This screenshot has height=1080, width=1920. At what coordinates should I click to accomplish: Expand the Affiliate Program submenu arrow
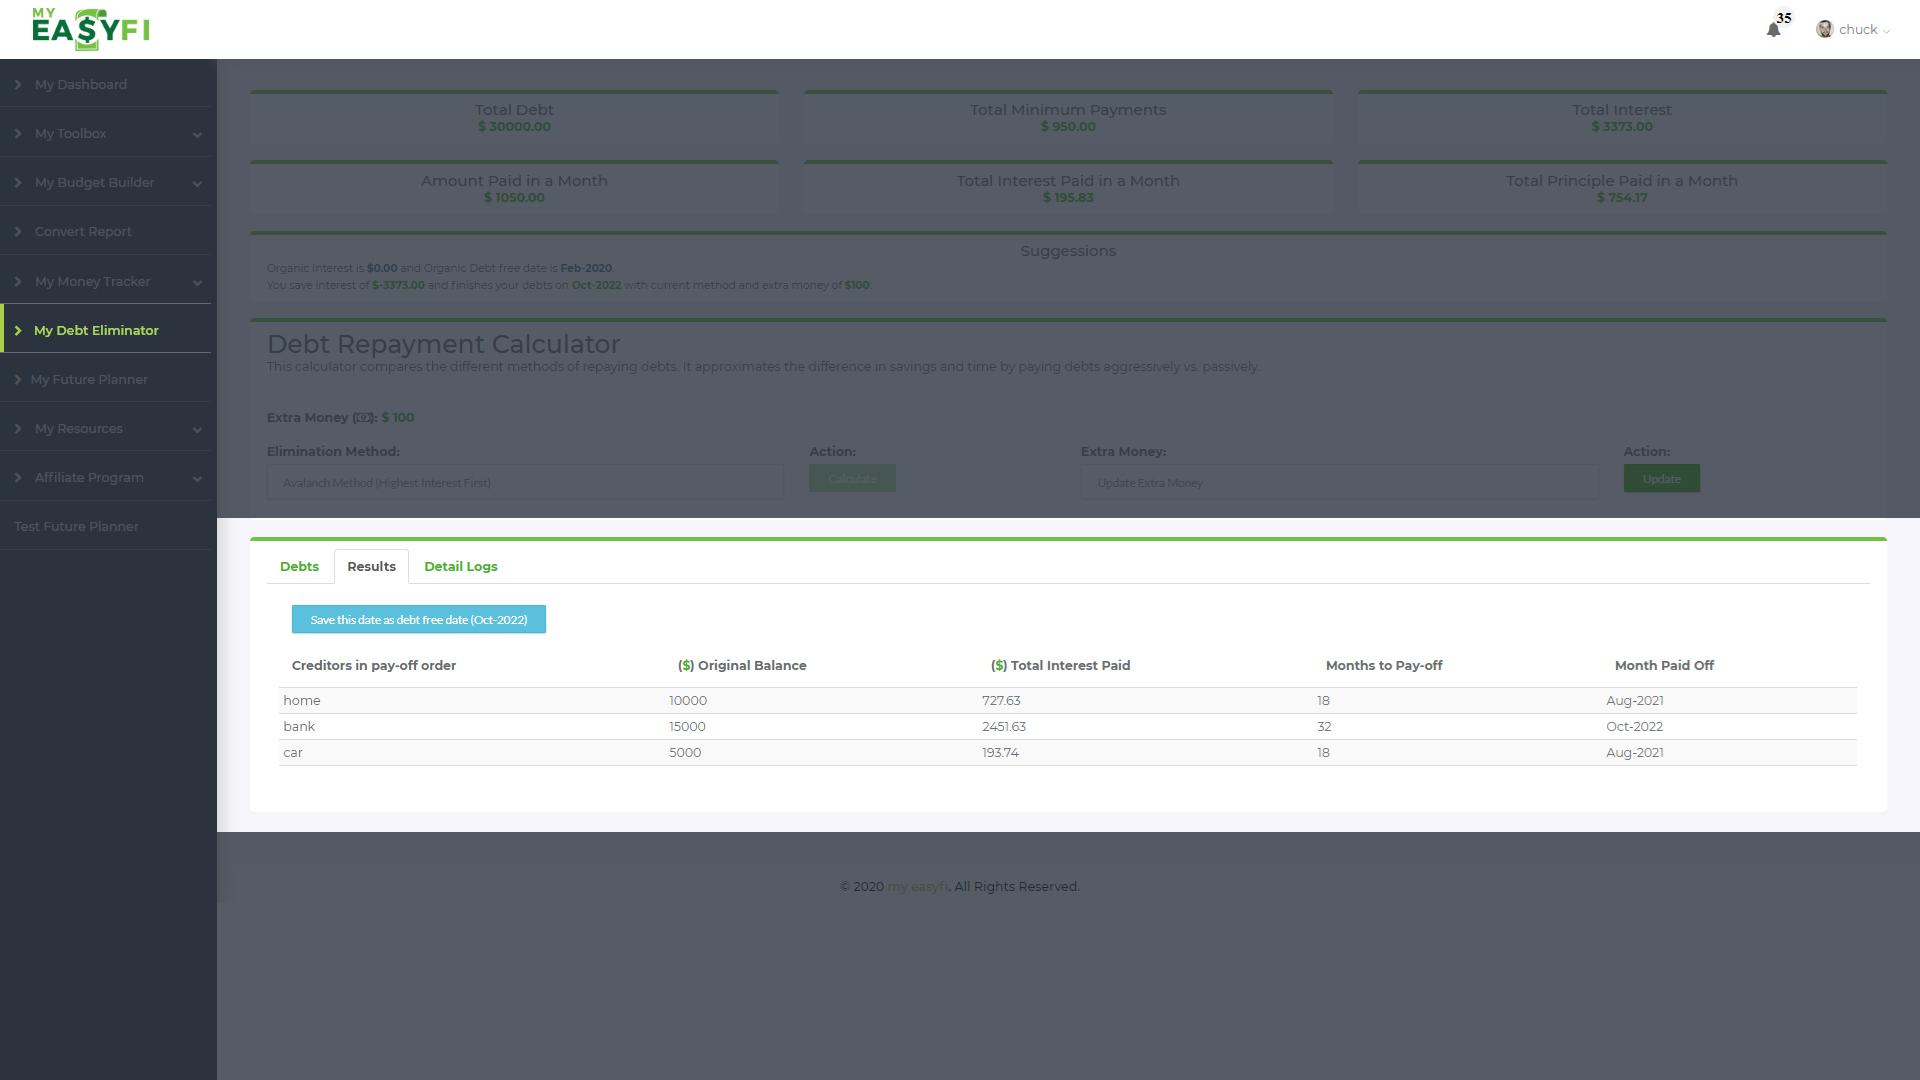pos(197,478)
